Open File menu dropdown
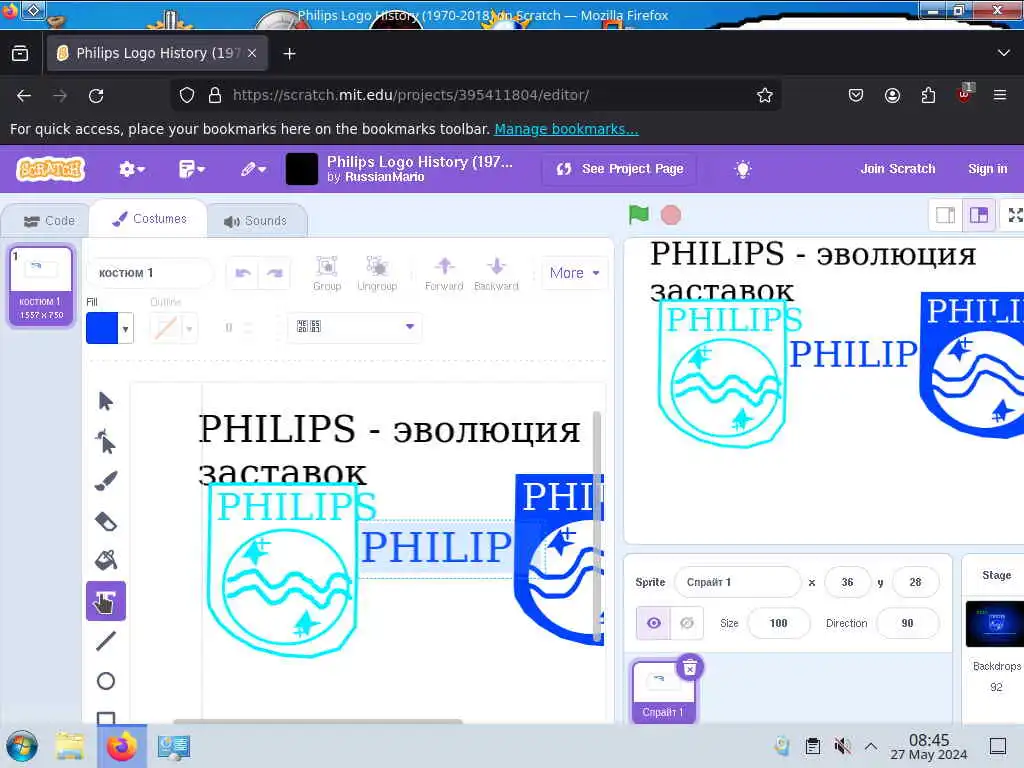This screenshot has height=768, width=1024. (191, 169)
